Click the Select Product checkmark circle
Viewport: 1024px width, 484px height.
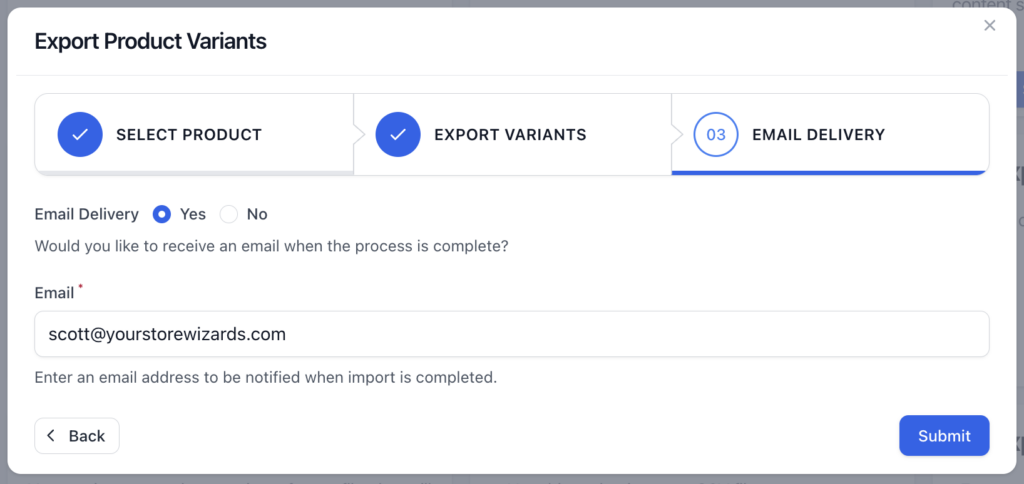(x=80, y=135)
